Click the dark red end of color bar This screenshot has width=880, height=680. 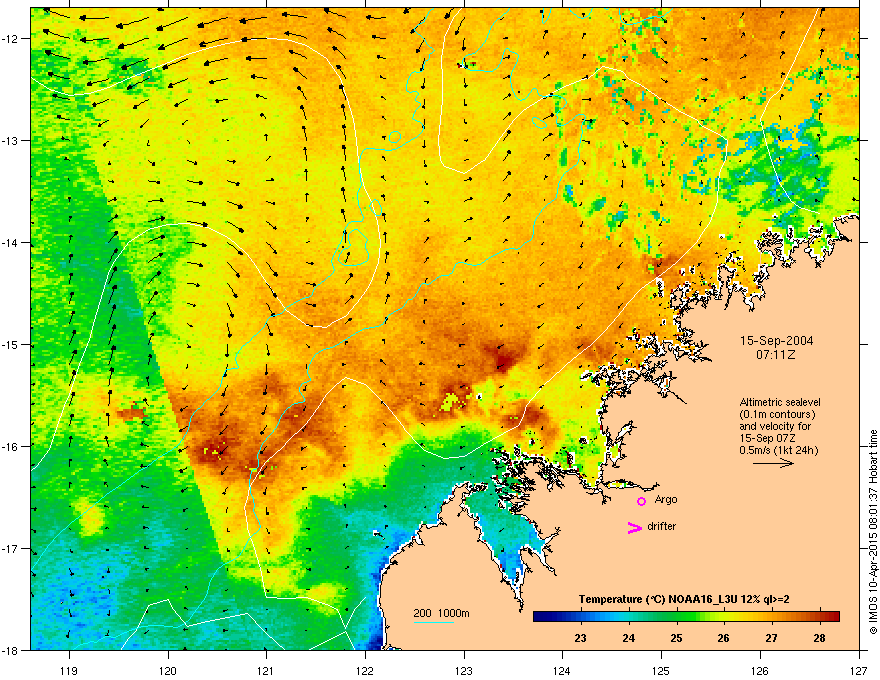pos(835,617)
